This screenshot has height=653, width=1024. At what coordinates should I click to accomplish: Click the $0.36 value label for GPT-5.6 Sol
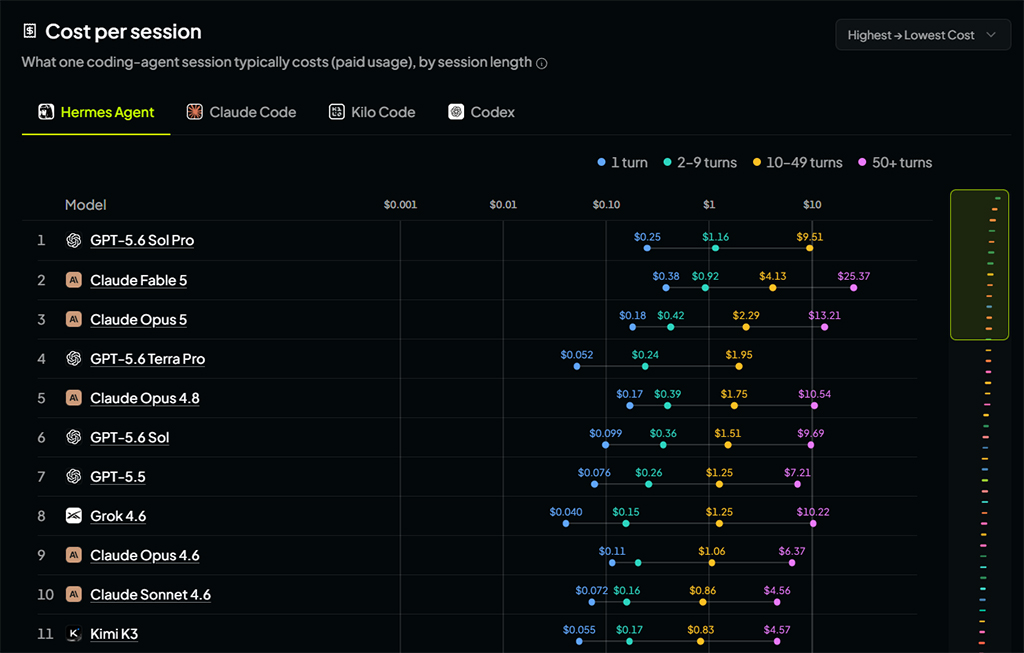click(x=663, y=434)
